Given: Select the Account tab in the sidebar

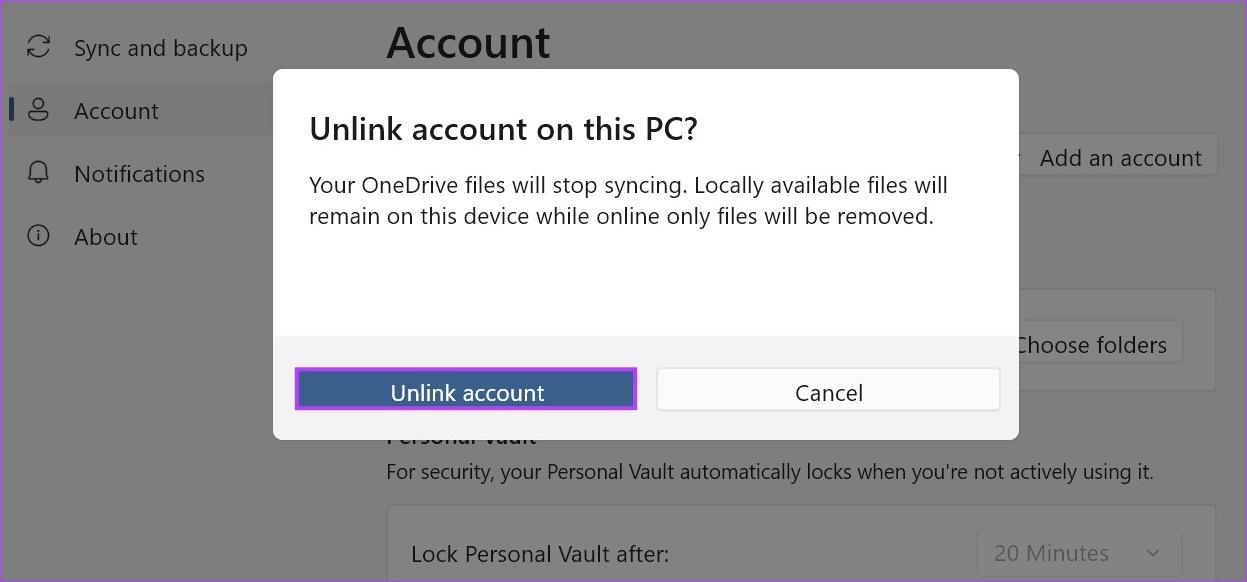Looking at the screenshot, I should [x=116, y=110].
